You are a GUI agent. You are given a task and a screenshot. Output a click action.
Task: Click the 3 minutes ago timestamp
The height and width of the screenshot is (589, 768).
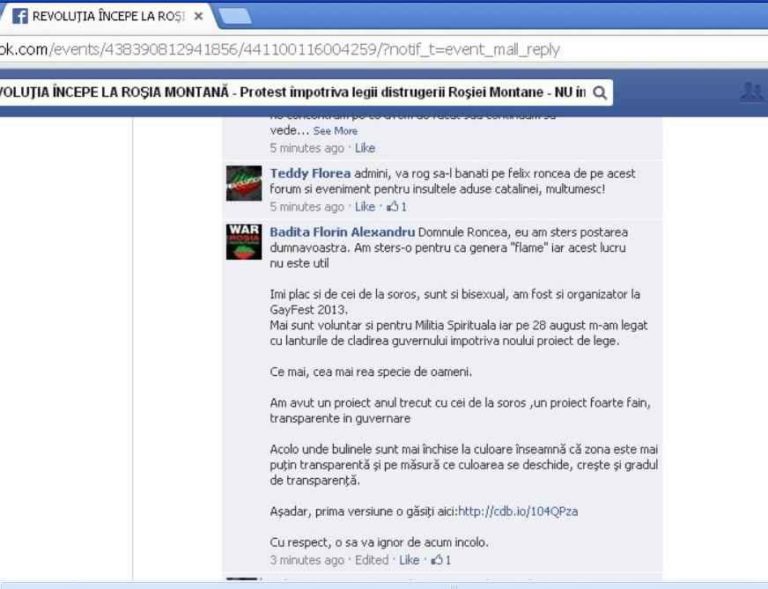307,560
